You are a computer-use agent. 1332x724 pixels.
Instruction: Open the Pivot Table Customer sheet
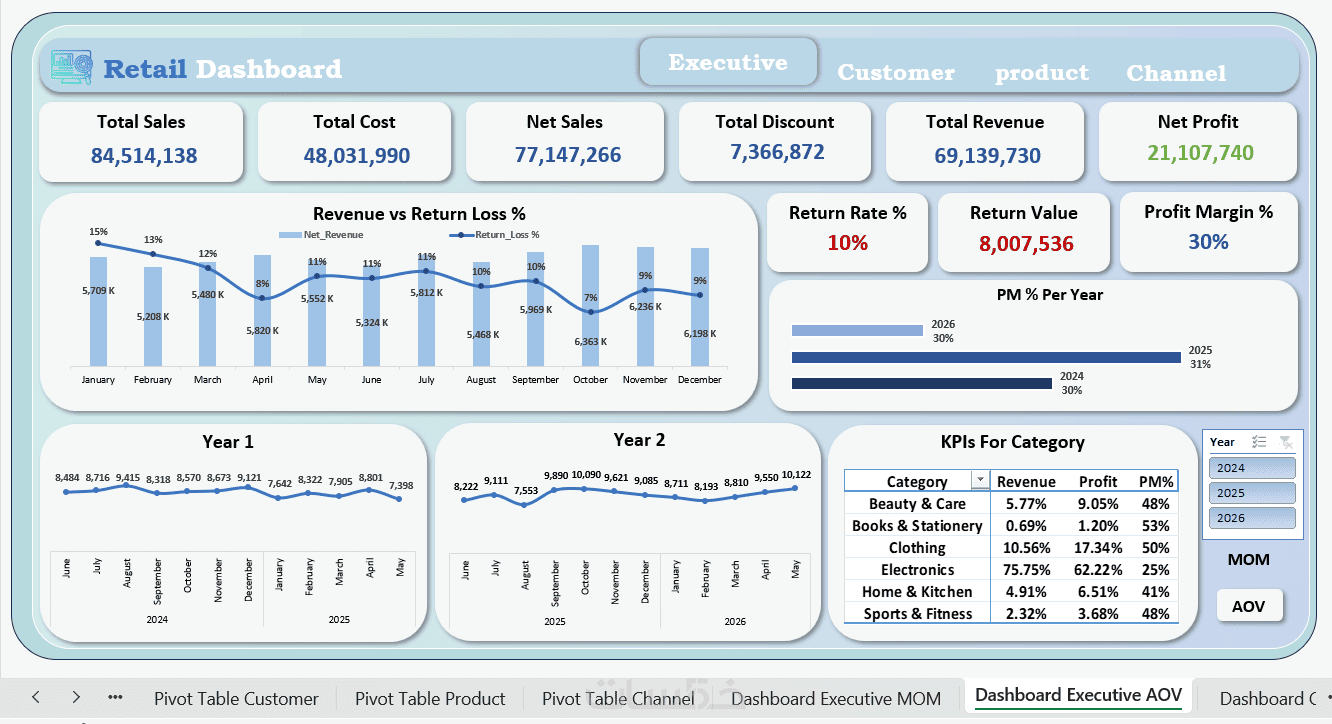[236, 698]
